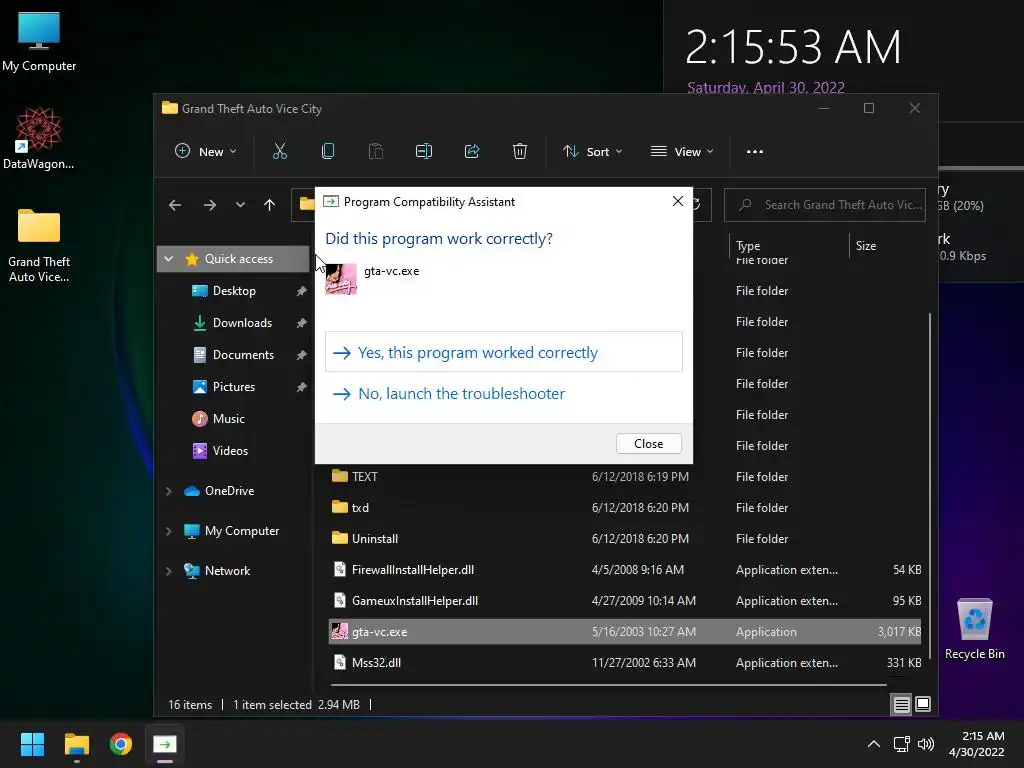Screen dimensions: 1024x768
Task: Open volume speaker tray icon
Action: 925,744
